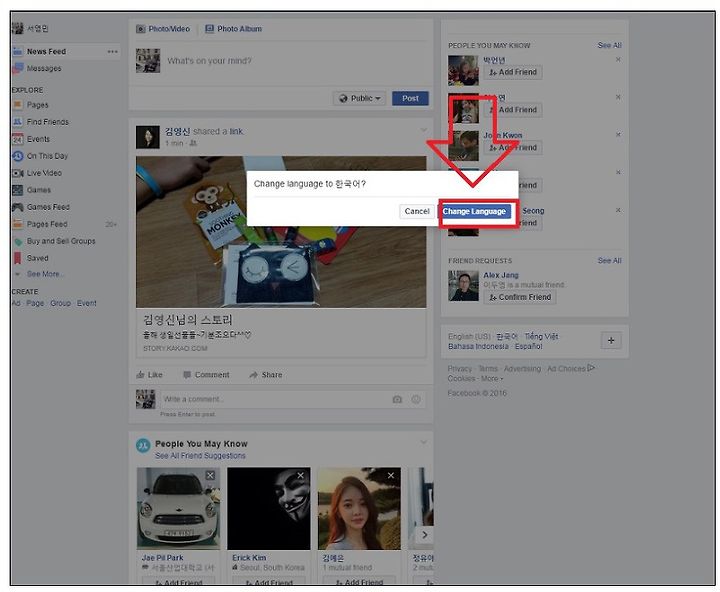Open the Public audience dropdown
The height and width of the screenshot is (592, 720).
point(360,98)
